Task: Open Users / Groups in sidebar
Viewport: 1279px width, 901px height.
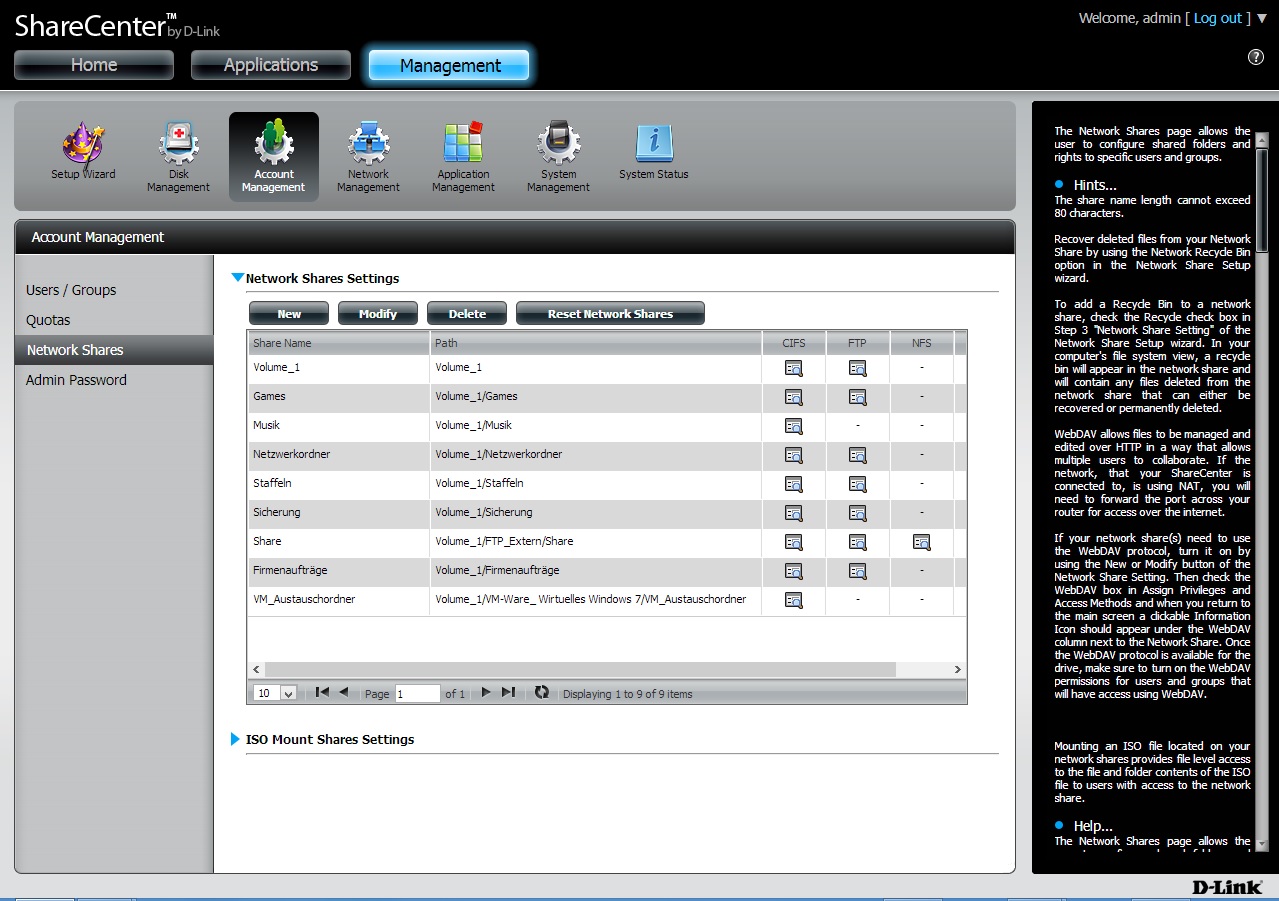Action: (x=71, y=290)
